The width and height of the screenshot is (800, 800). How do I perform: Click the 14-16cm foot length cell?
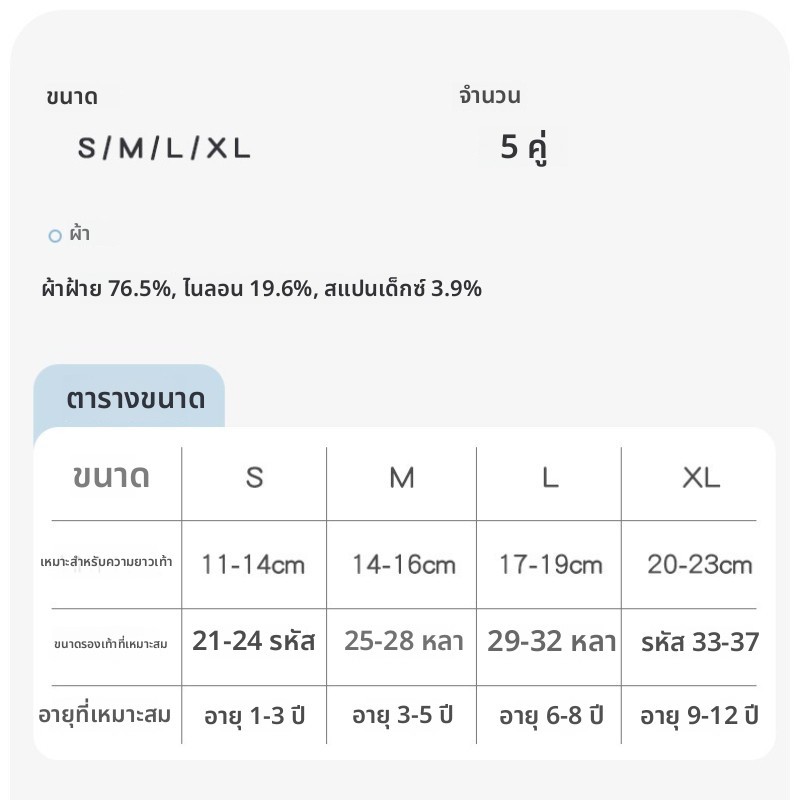(404, 565)
